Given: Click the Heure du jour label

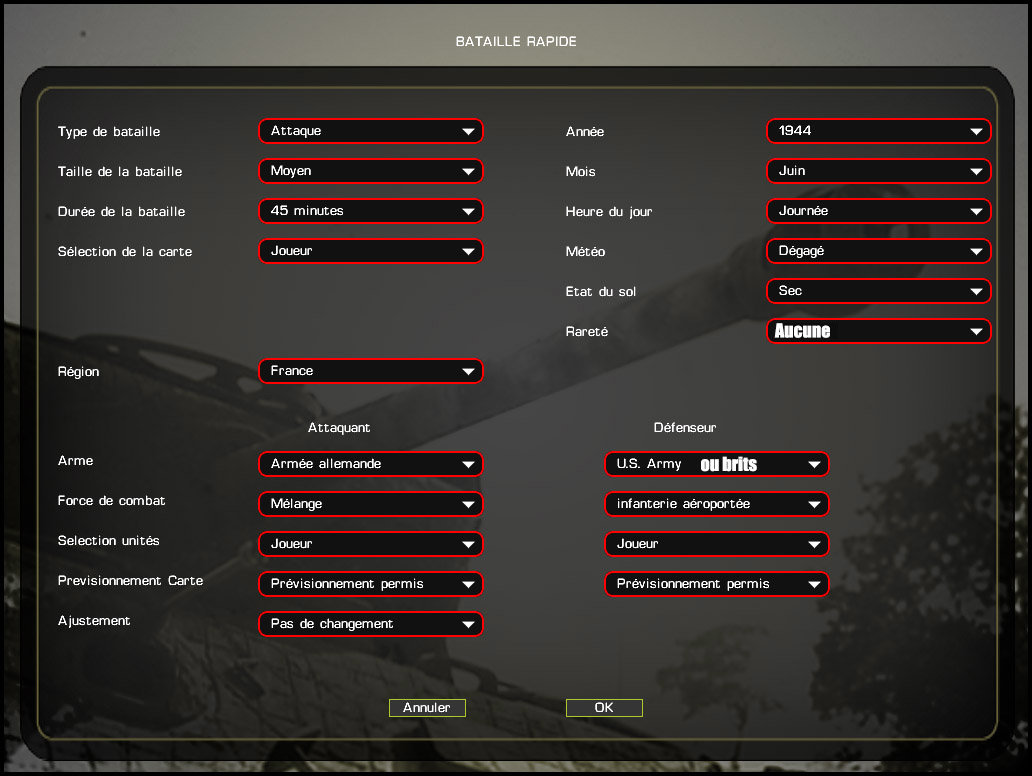Looking at the screenshot, I should pyautogui.click(x=609, y=212).
